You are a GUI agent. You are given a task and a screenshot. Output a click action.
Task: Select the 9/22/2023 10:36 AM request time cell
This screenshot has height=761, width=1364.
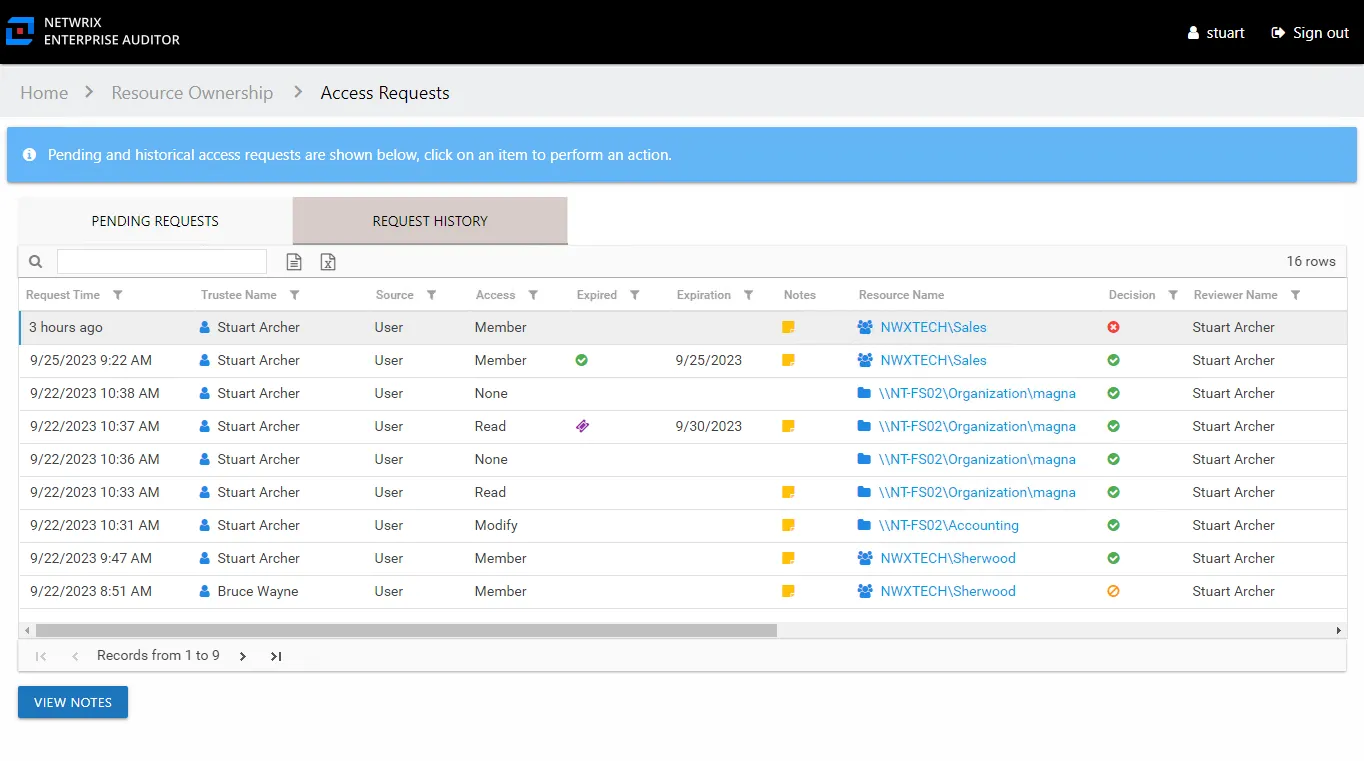(94, 459)
